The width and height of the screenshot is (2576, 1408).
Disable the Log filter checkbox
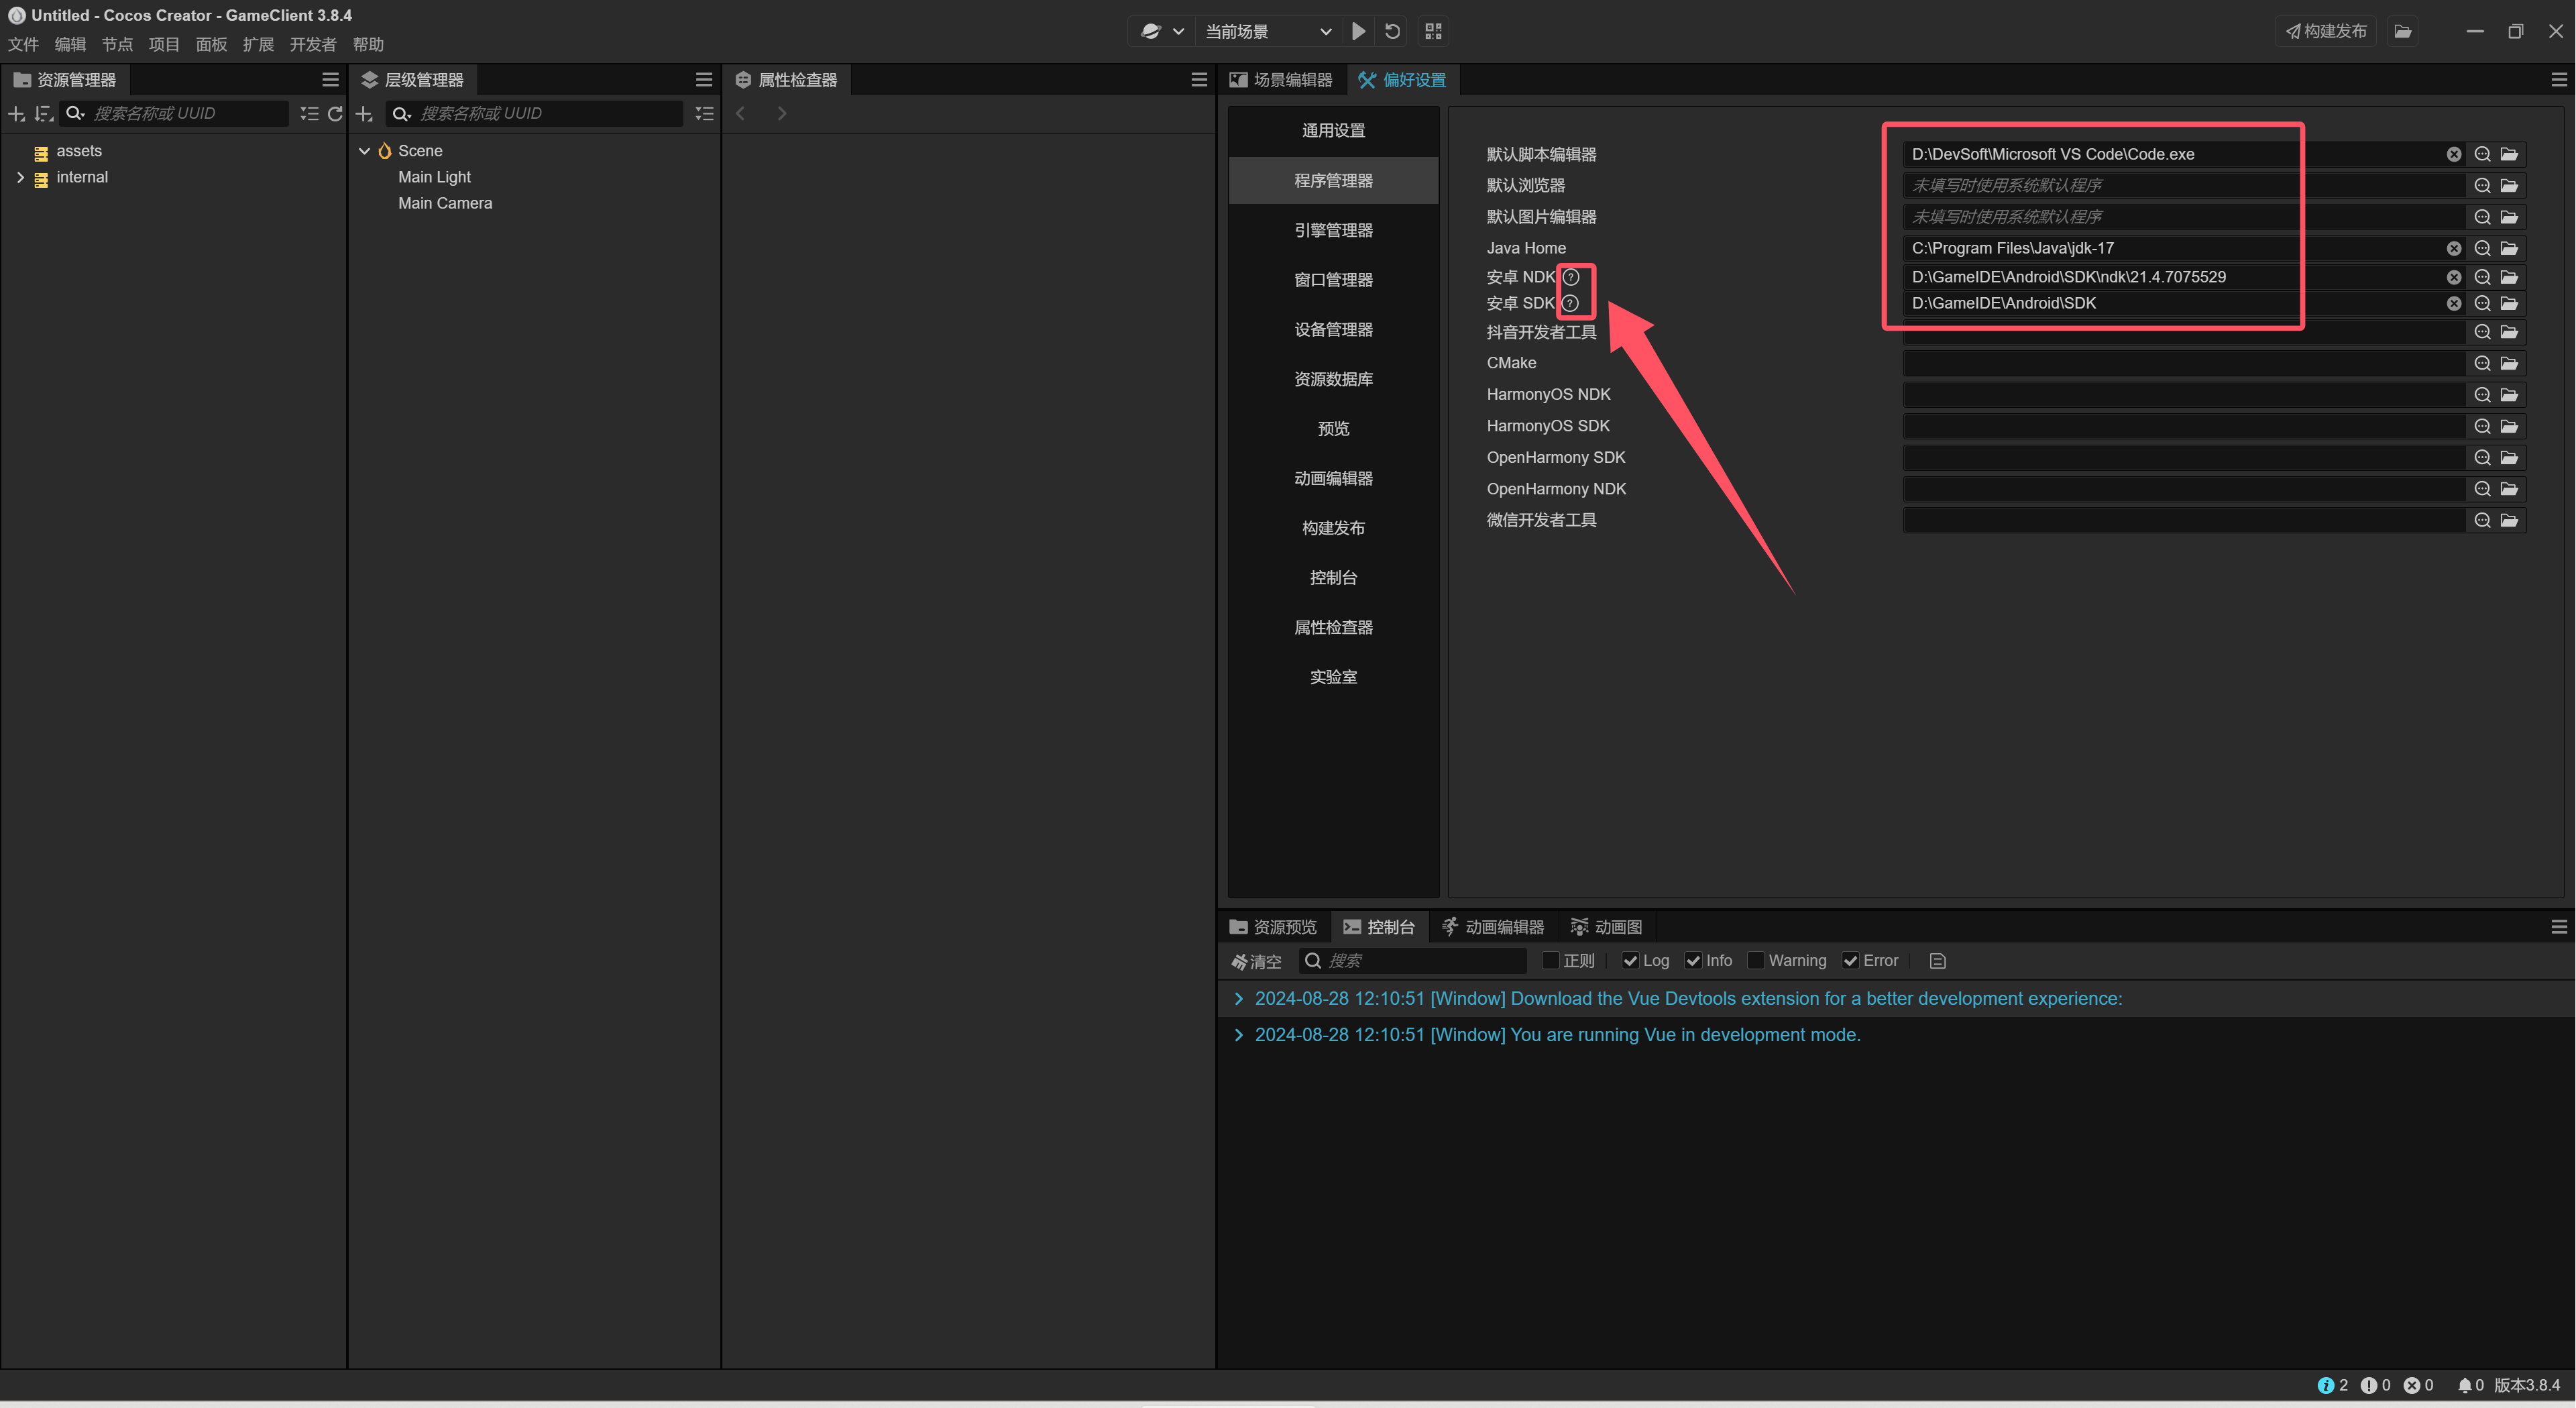point(1630,961)
